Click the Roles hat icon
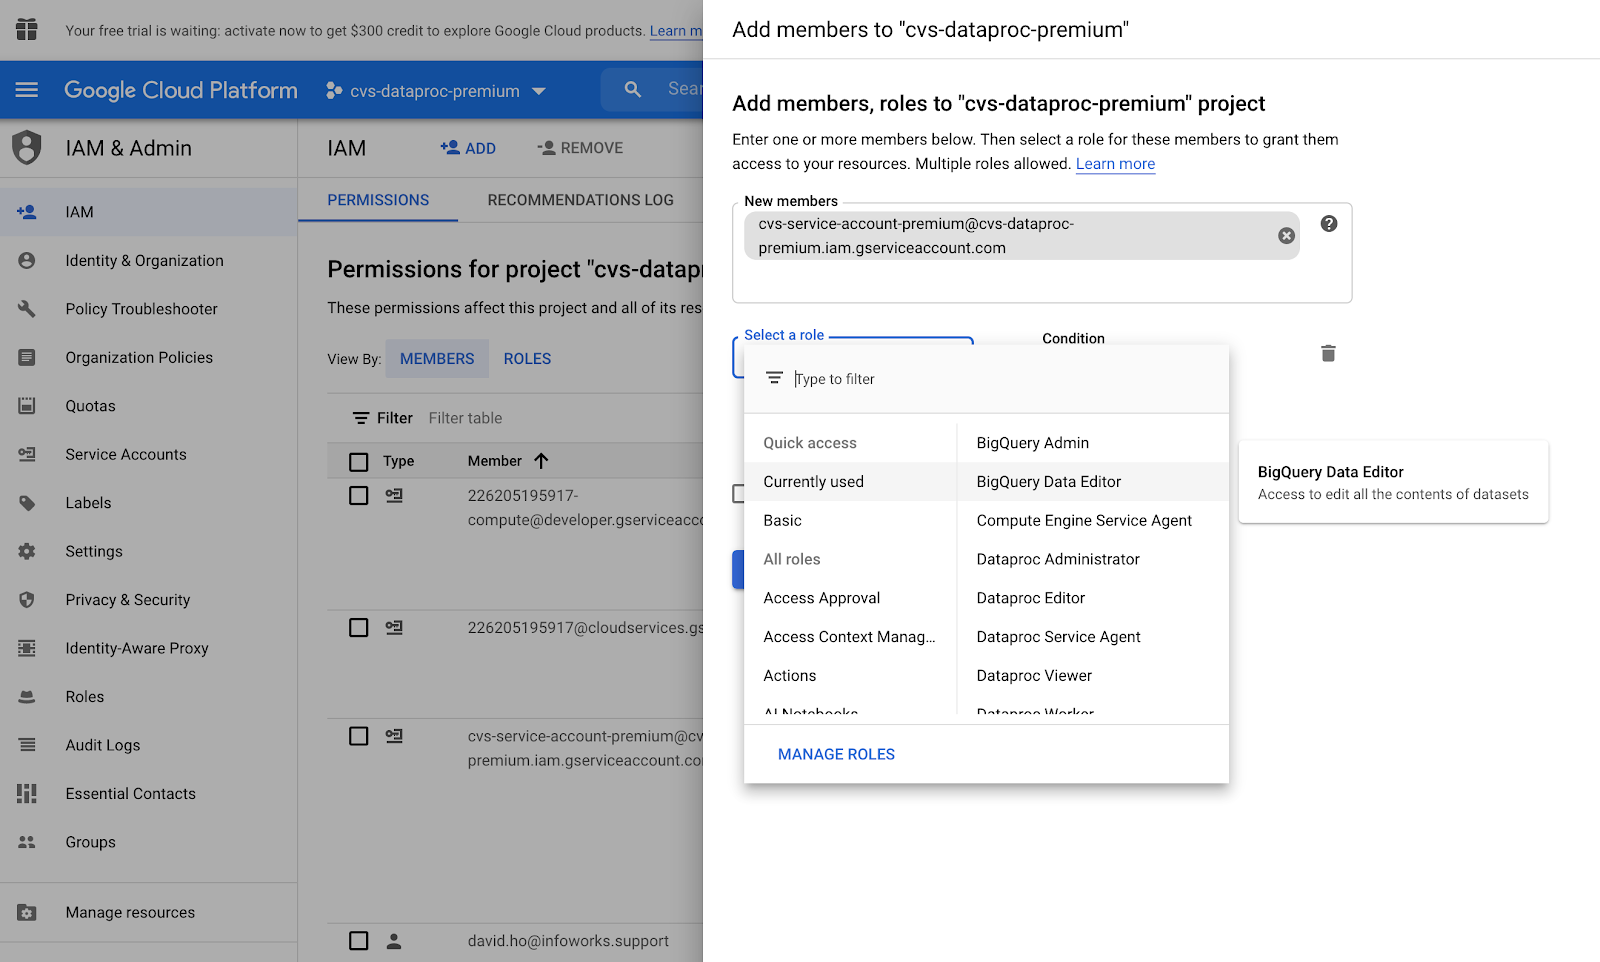This screenshot has width=1600, height=962. tap(27, 697)
